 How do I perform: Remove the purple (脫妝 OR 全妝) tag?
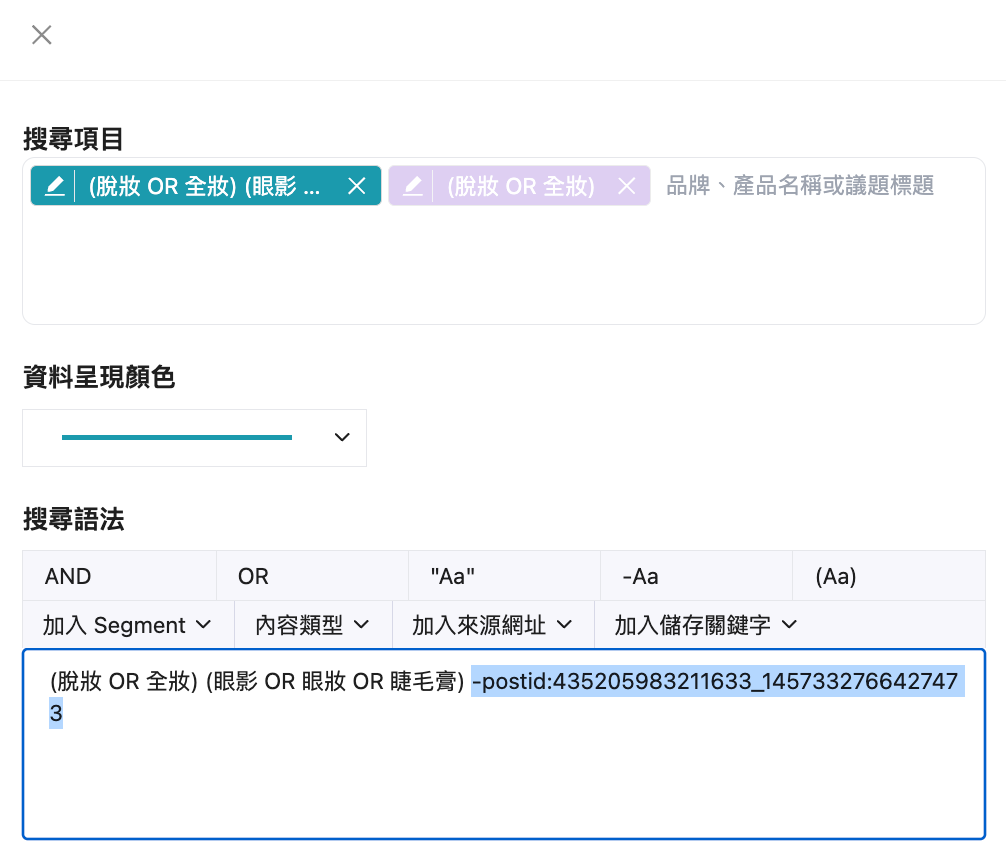627,186
